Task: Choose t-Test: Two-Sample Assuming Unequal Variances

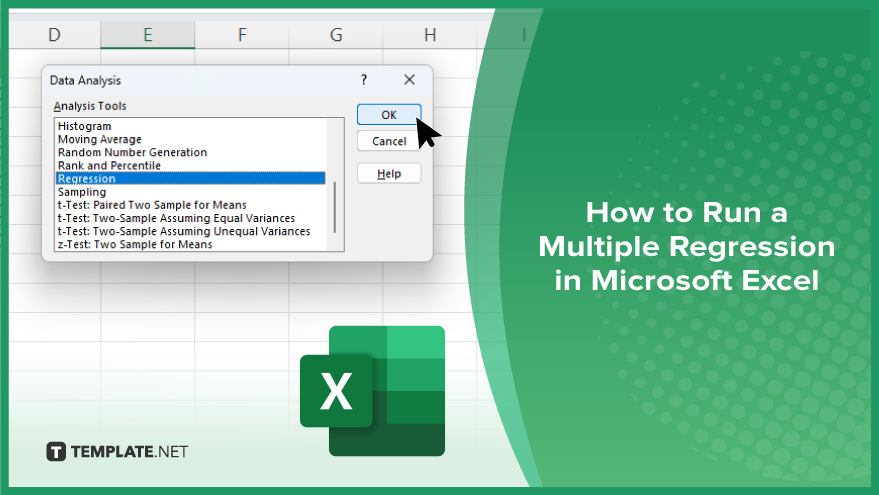Action: (191, 231)
